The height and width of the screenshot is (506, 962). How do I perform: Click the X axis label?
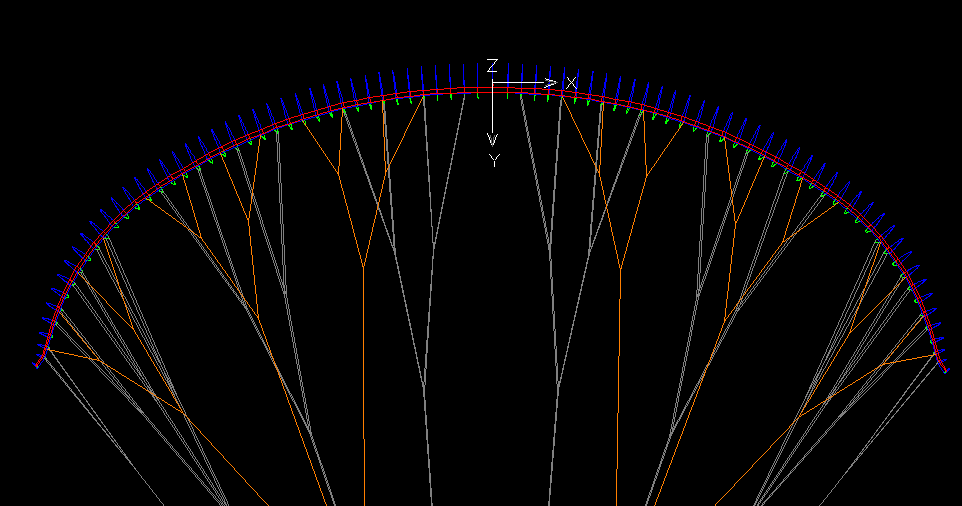coord(571,83)
